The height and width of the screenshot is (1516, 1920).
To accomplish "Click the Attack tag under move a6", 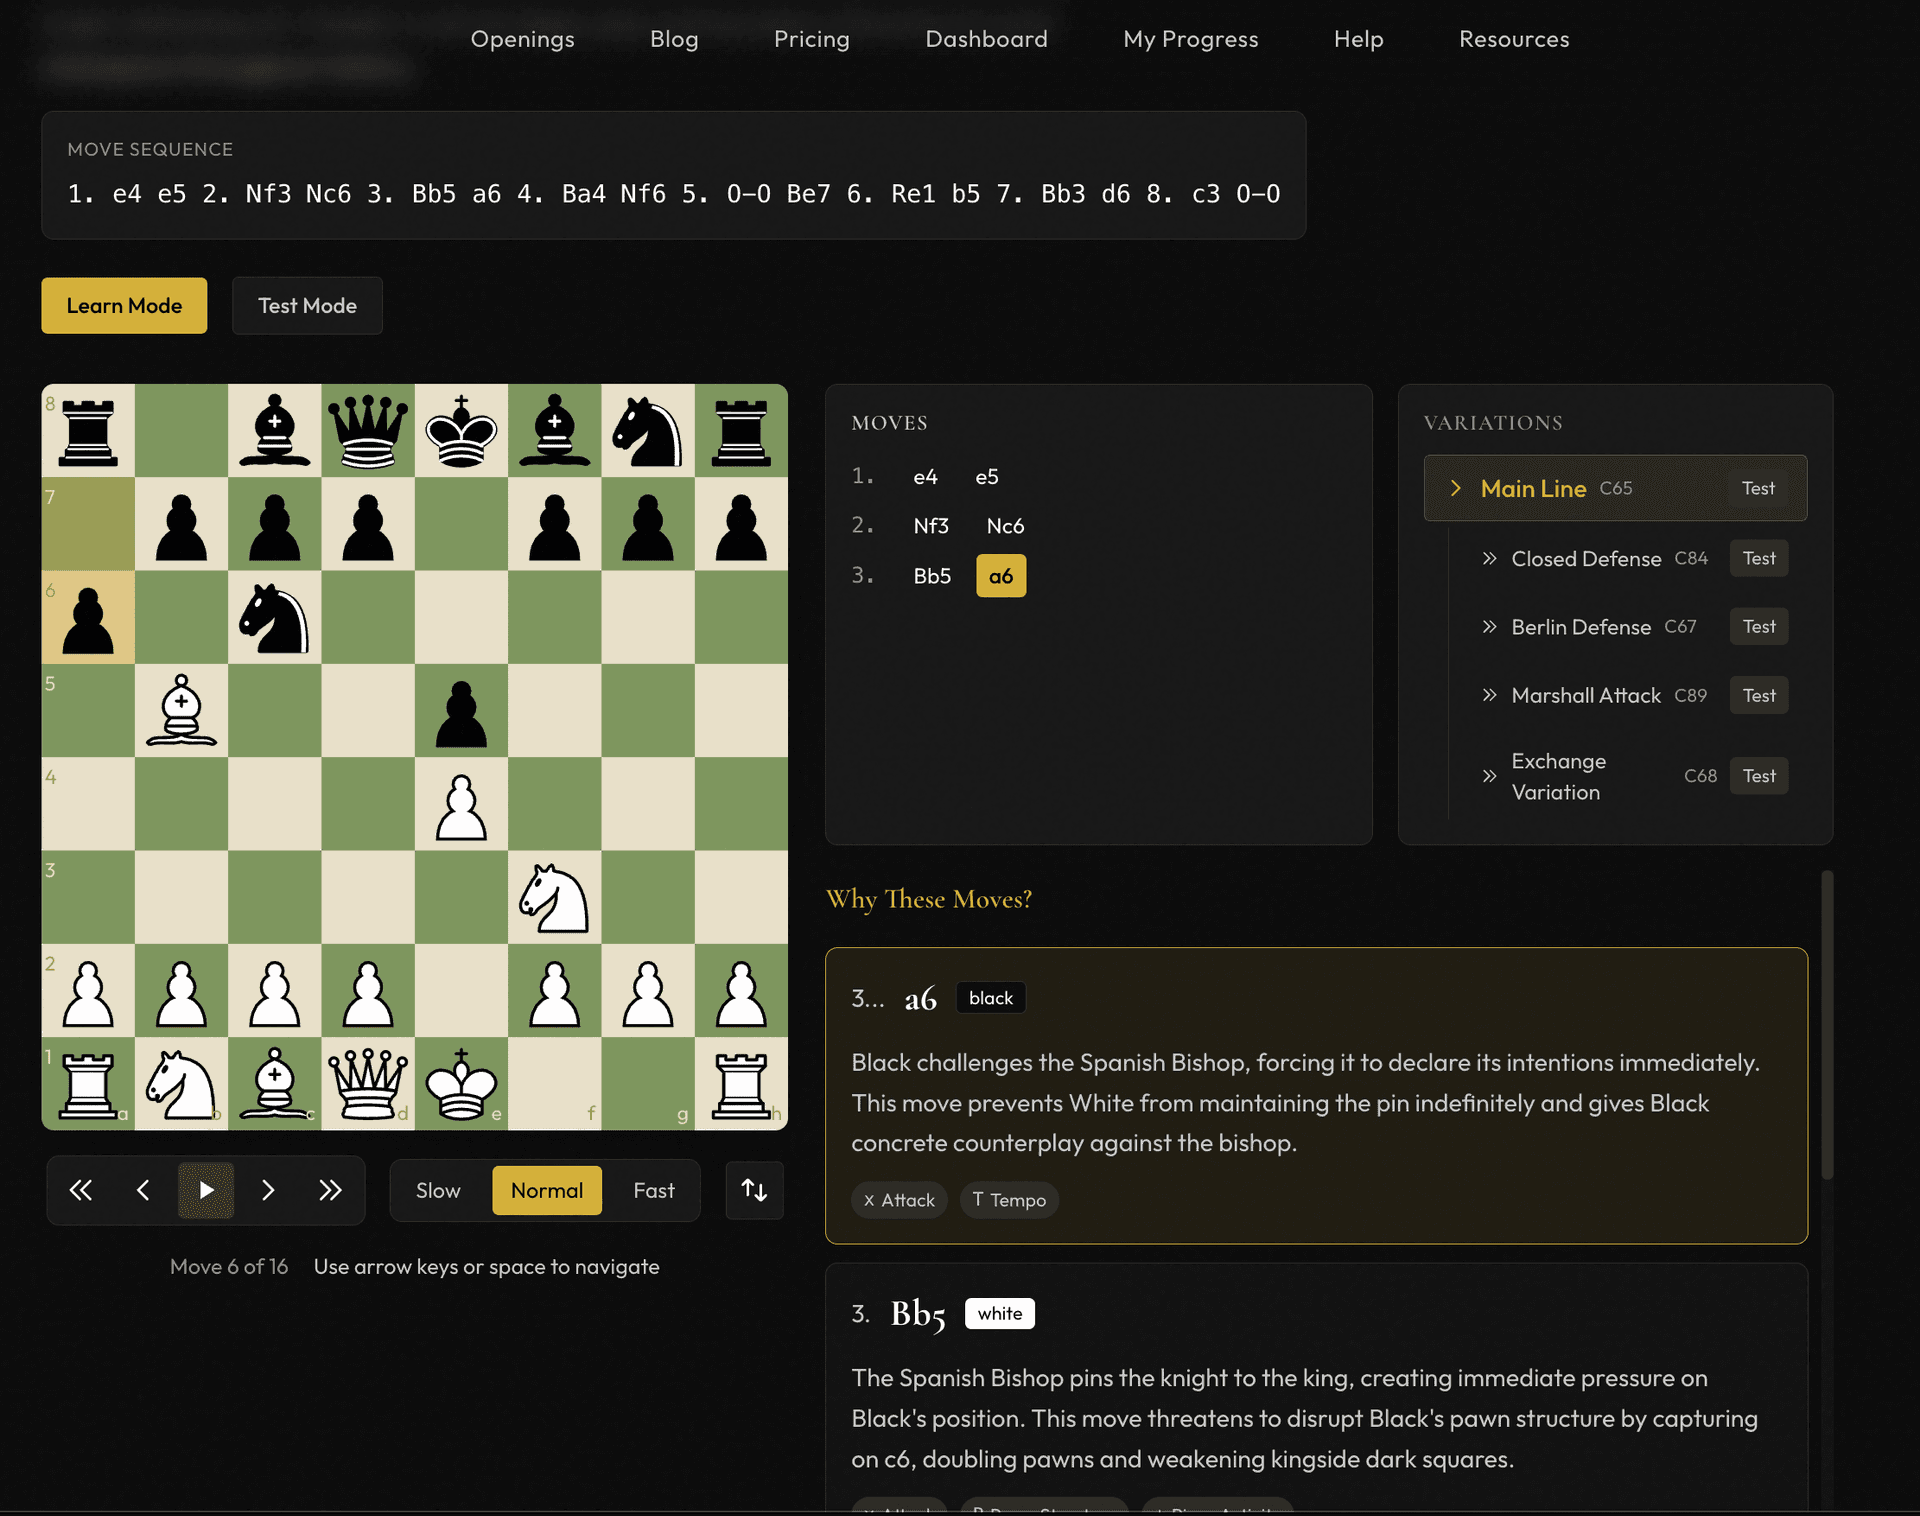I will coord(898,1199).
